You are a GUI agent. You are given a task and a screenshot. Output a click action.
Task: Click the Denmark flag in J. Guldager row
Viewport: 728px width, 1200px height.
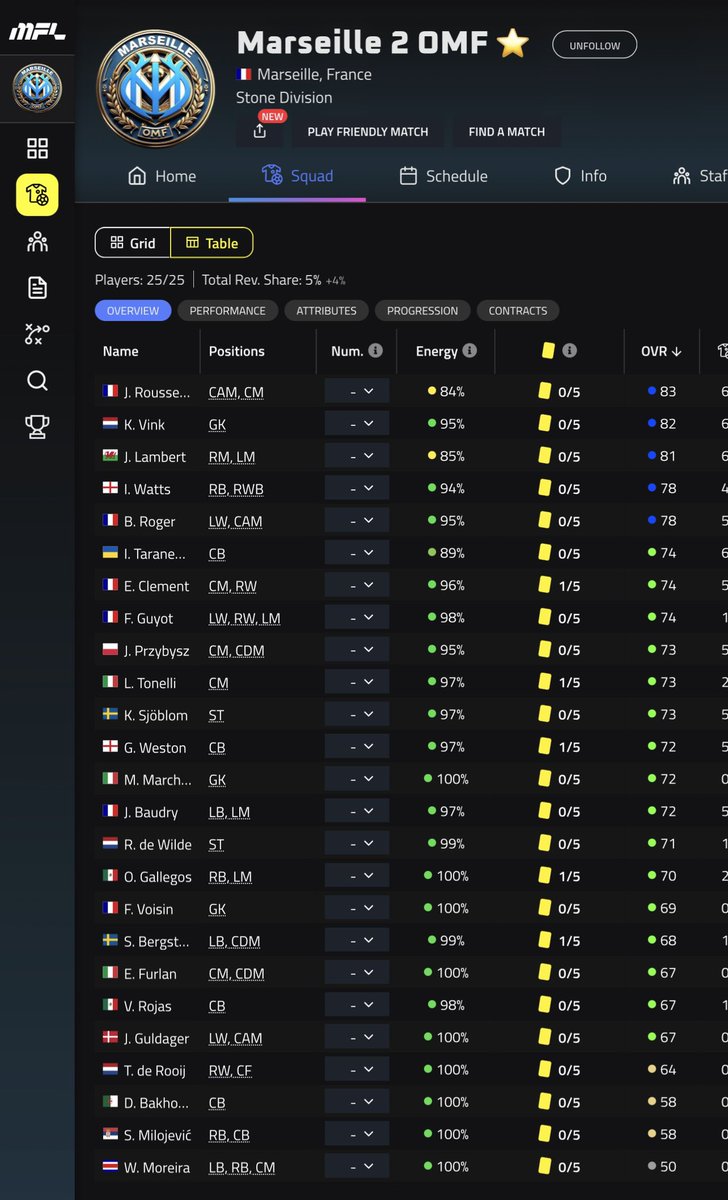coord(110,1037)
